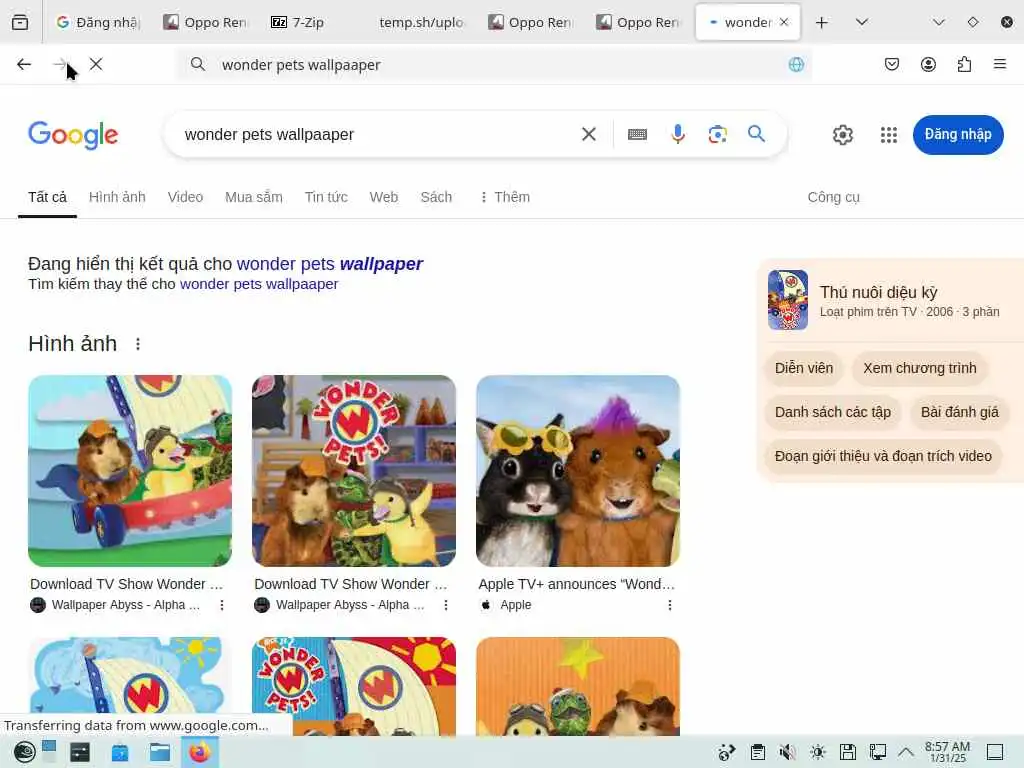This screenshot has width=1024, height=768.
Task: Select the Xem chương trình chip
Action: click(x=920, y=368)
